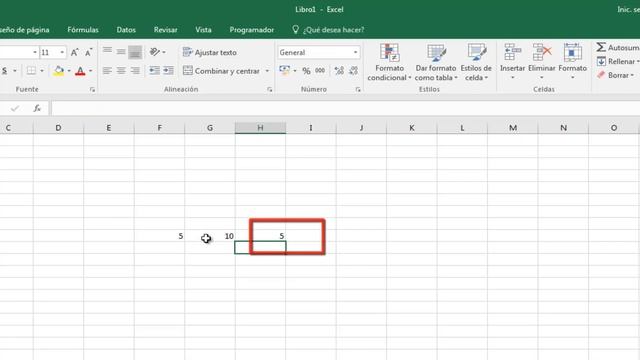Toggle middle vertical alignment

[x=121, y=52]
